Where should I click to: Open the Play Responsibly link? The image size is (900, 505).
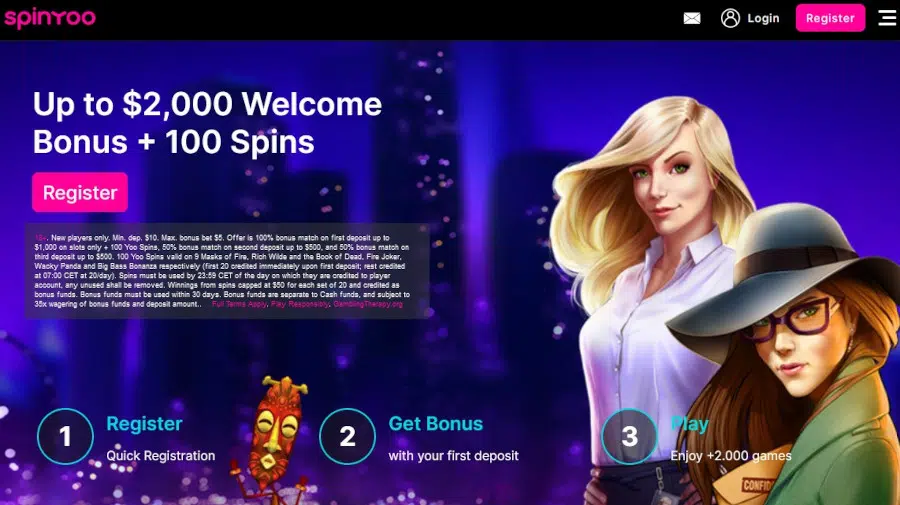point(300,304)
